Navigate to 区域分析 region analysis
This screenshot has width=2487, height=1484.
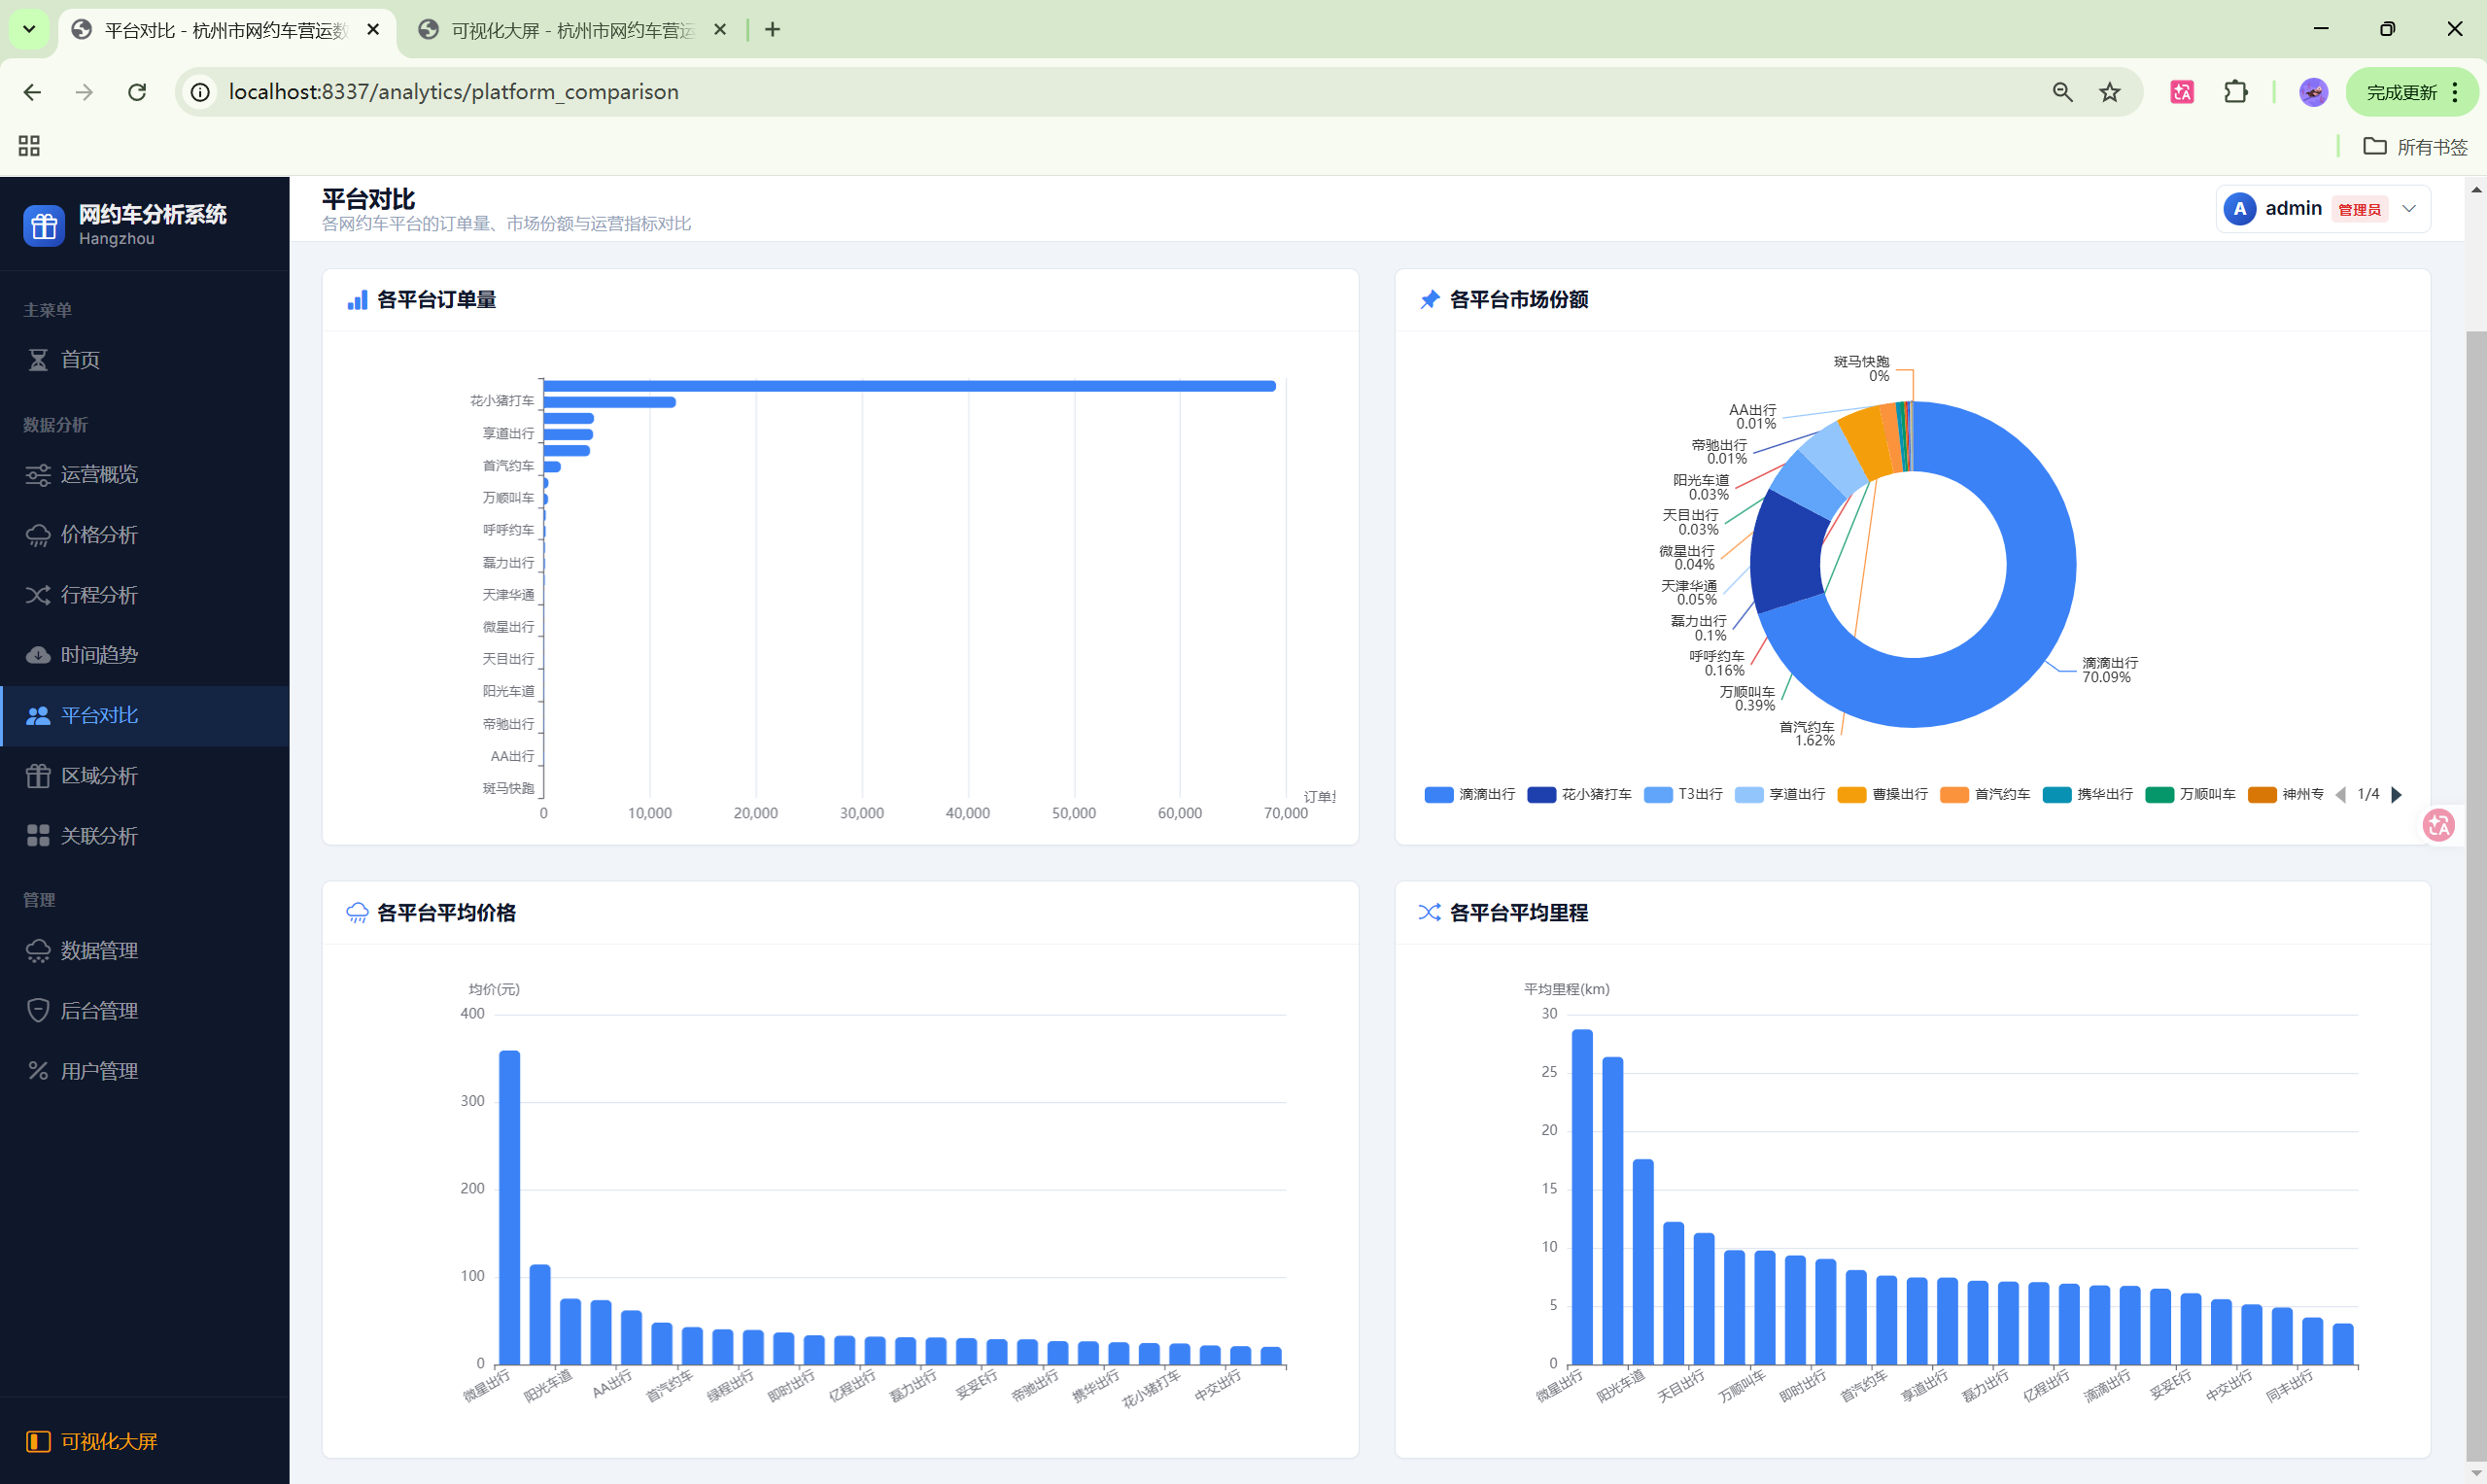tap(98, 776)
